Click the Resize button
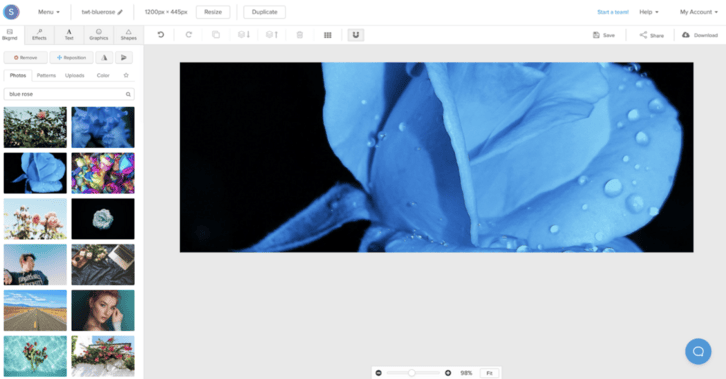Viewport: 726px width, 379px height. click(213, 12)
